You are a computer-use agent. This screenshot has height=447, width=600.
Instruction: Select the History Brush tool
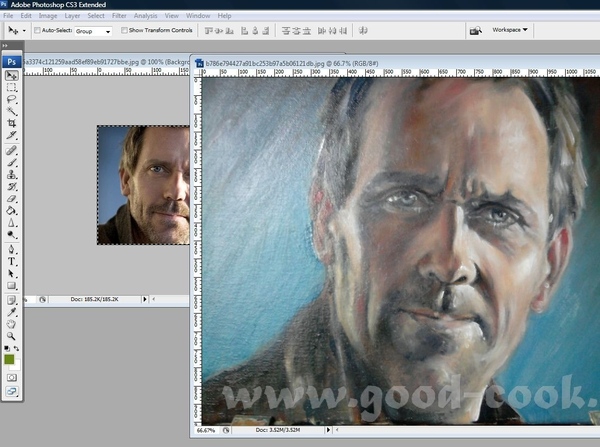(x=11, y=187)
